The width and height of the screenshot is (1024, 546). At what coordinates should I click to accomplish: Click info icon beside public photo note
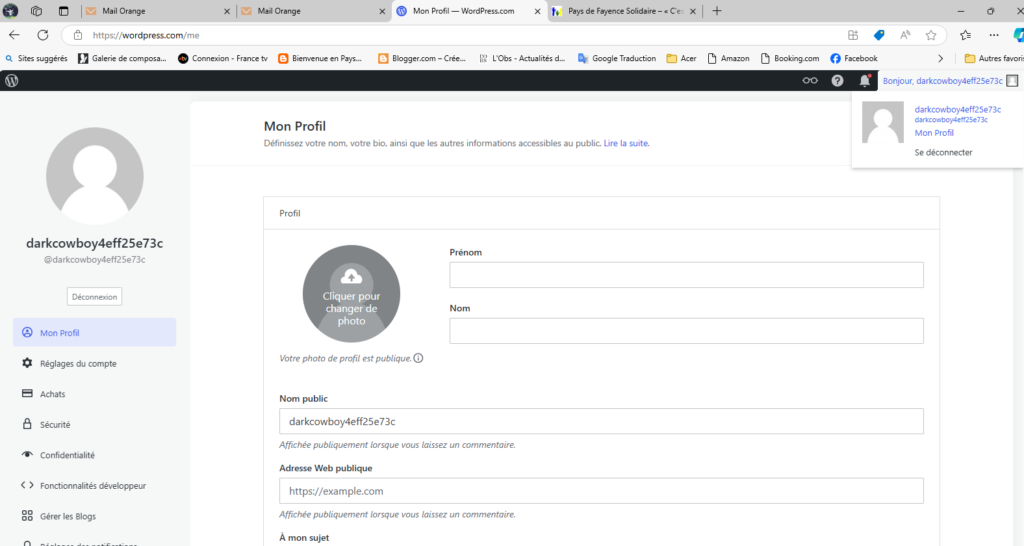pyautogui.click(x=418, y=358)
